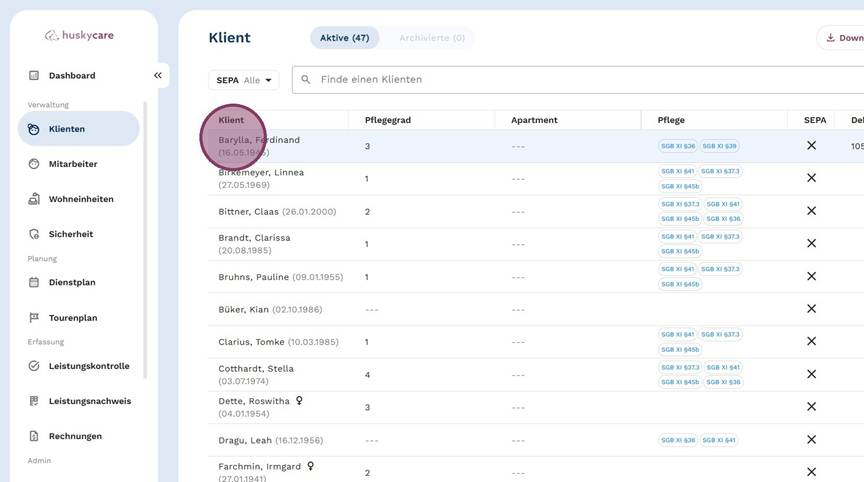Click the Pflege column header
Screen dimensions: 864x482
671,120
